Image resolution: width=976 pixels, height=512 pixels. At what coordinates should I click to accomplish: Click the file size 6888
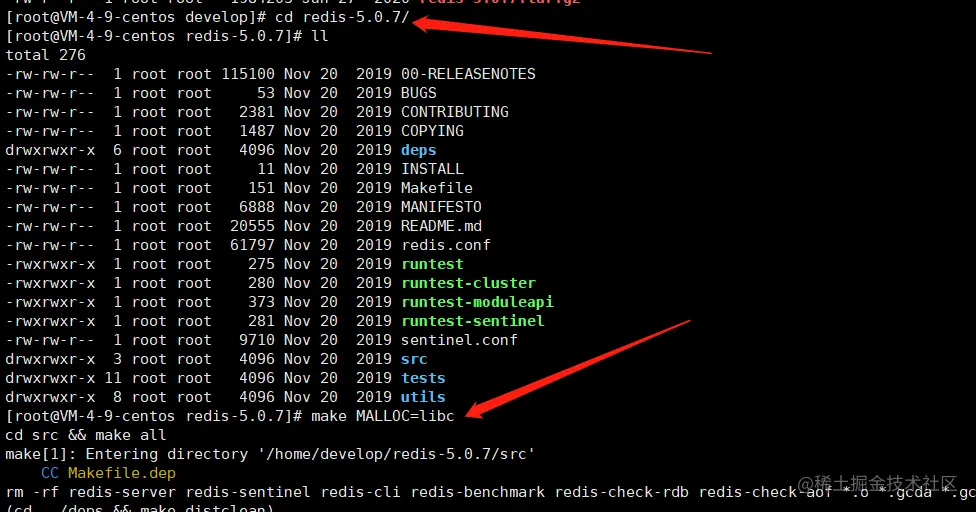click(x=257, y=207)
